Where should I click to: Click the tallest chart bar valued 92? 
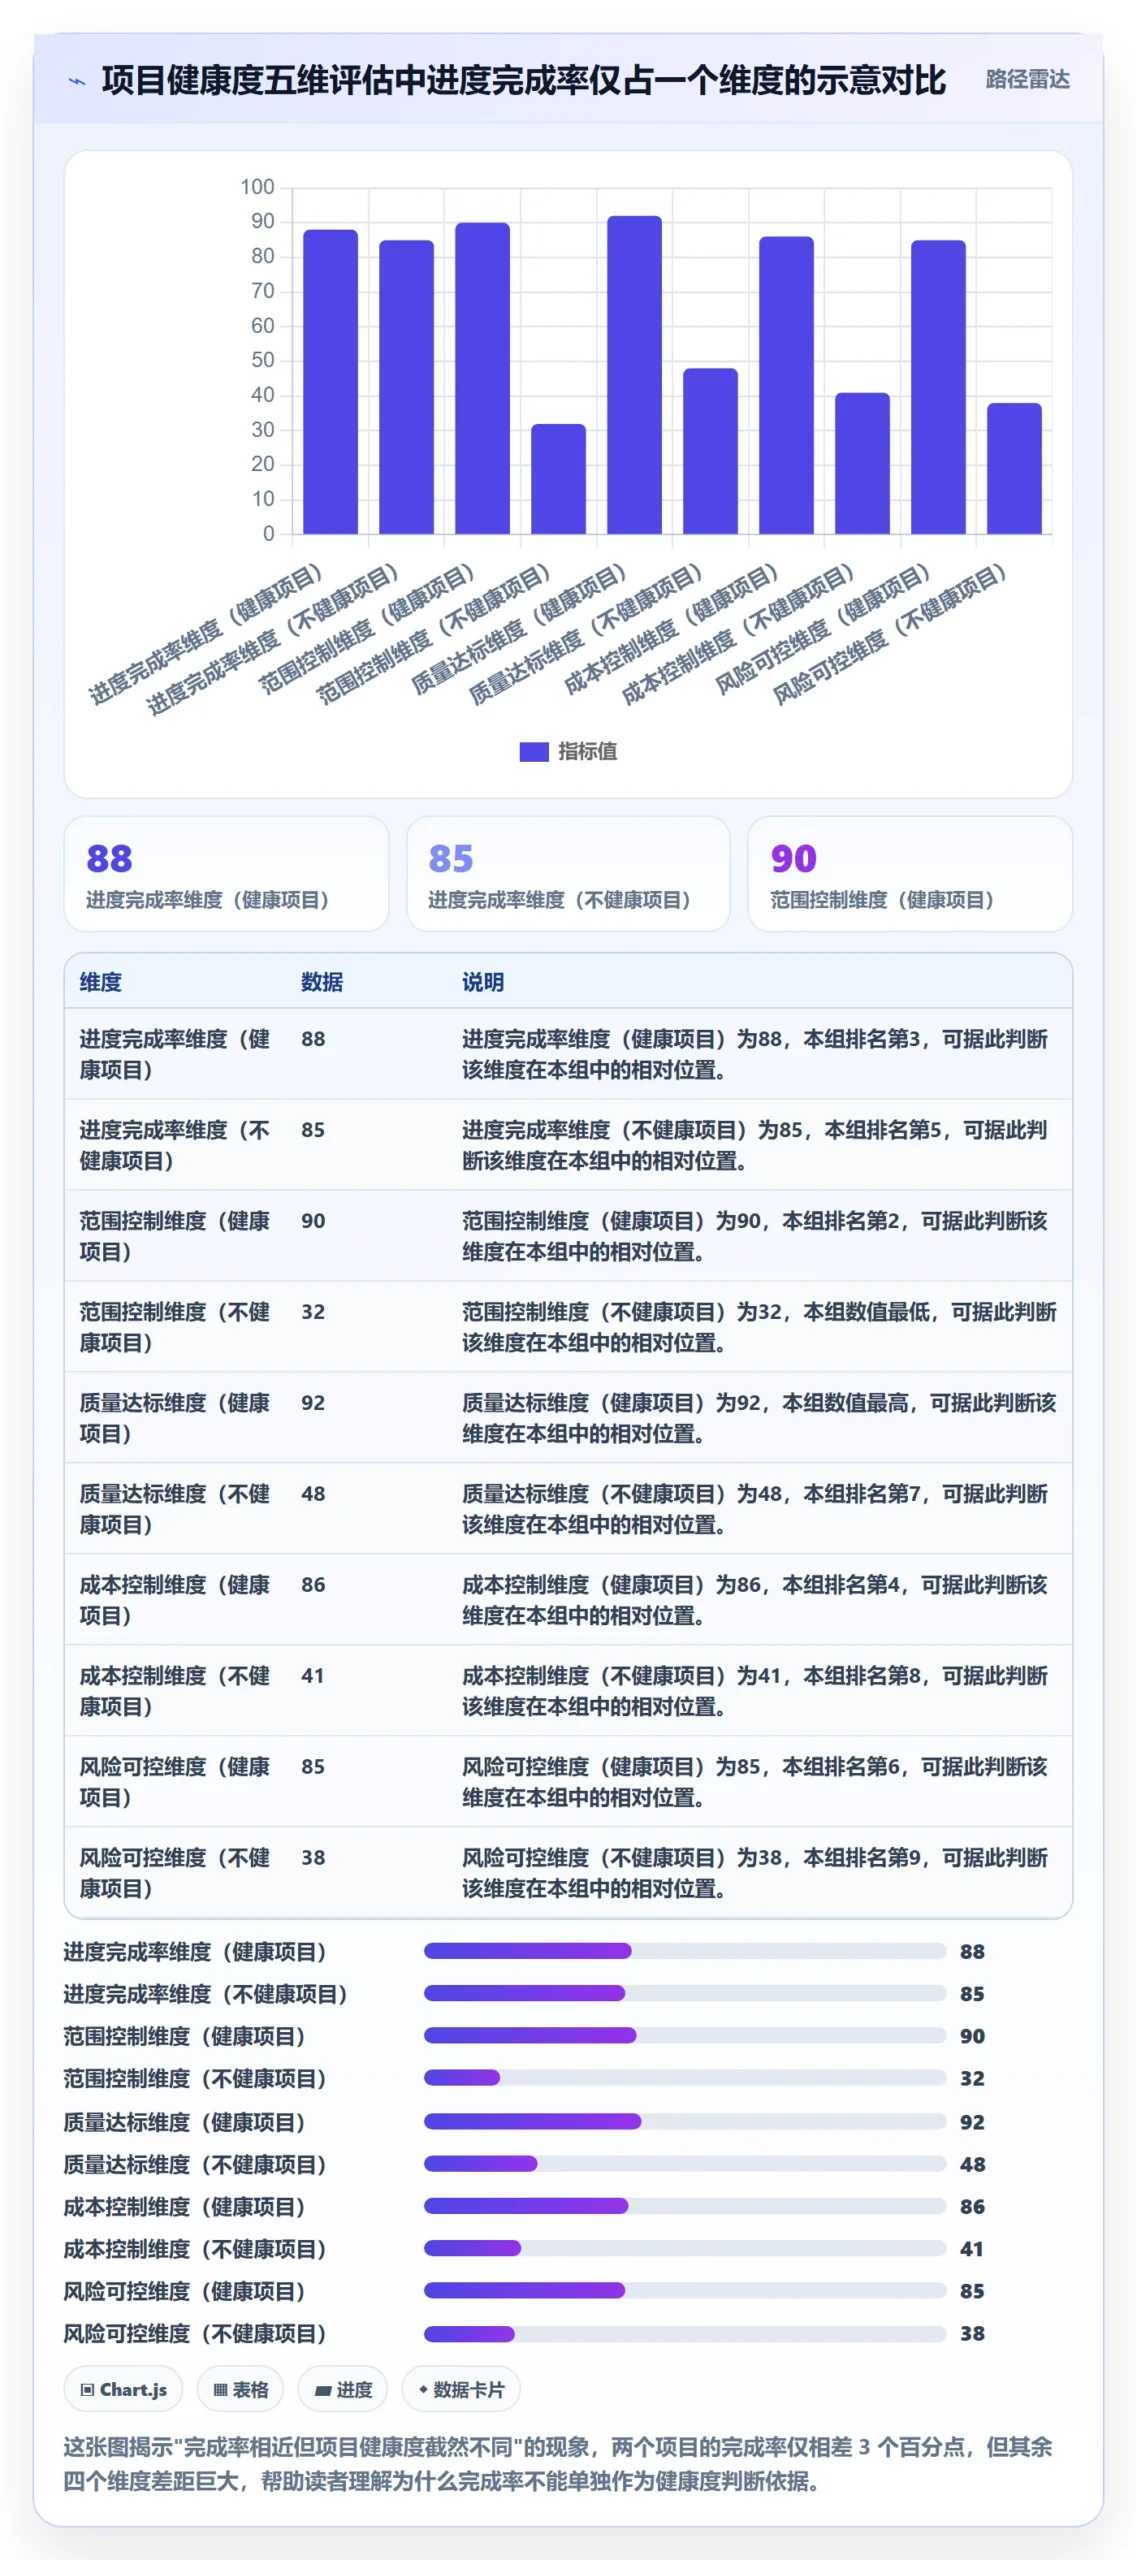click(x=634, y=375)
